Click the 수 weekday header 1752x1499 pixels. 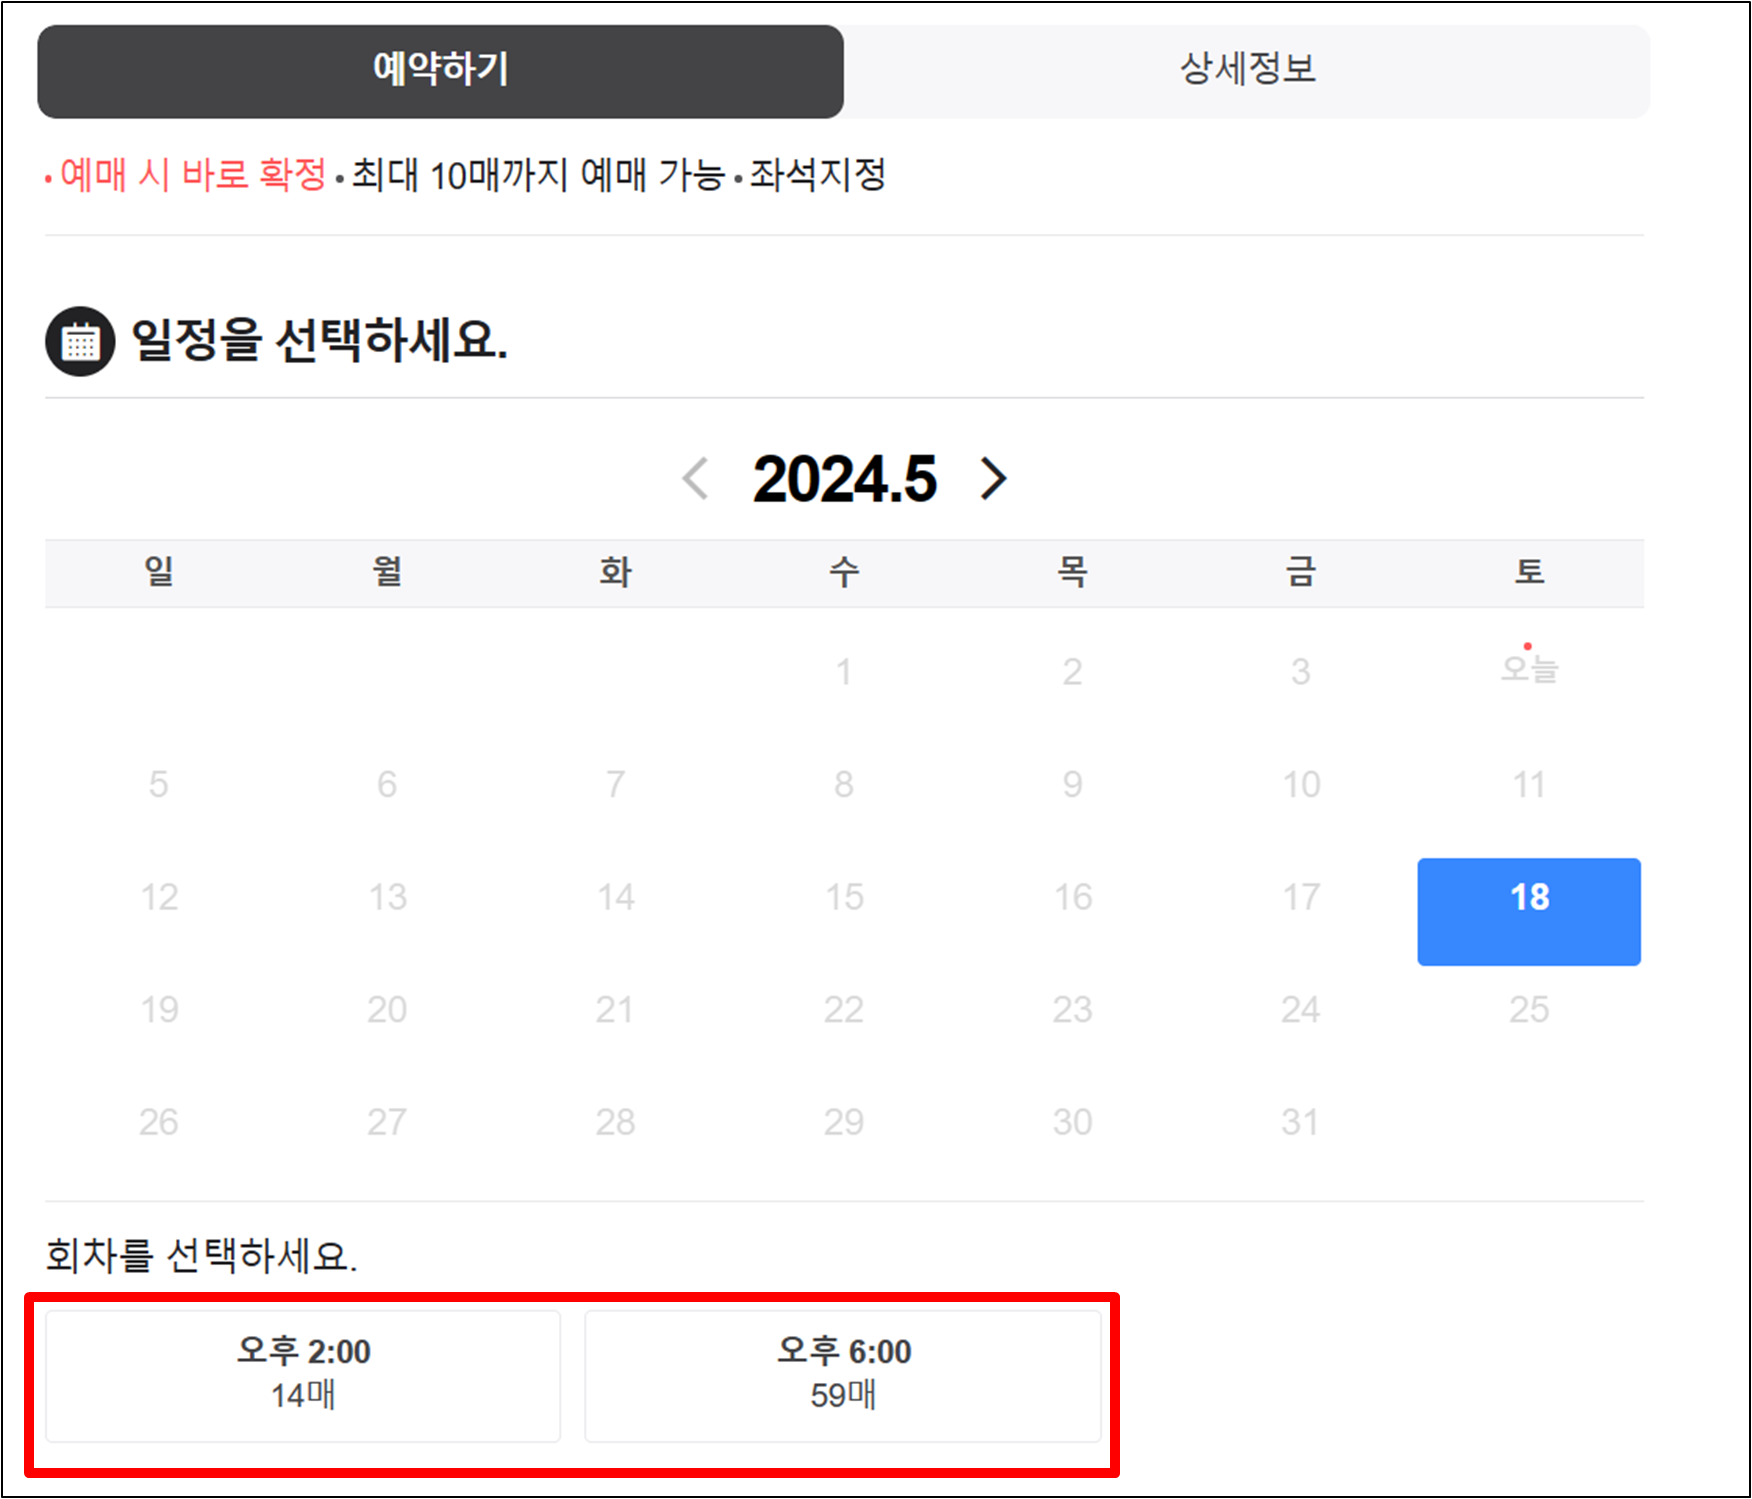coord(844,571)
